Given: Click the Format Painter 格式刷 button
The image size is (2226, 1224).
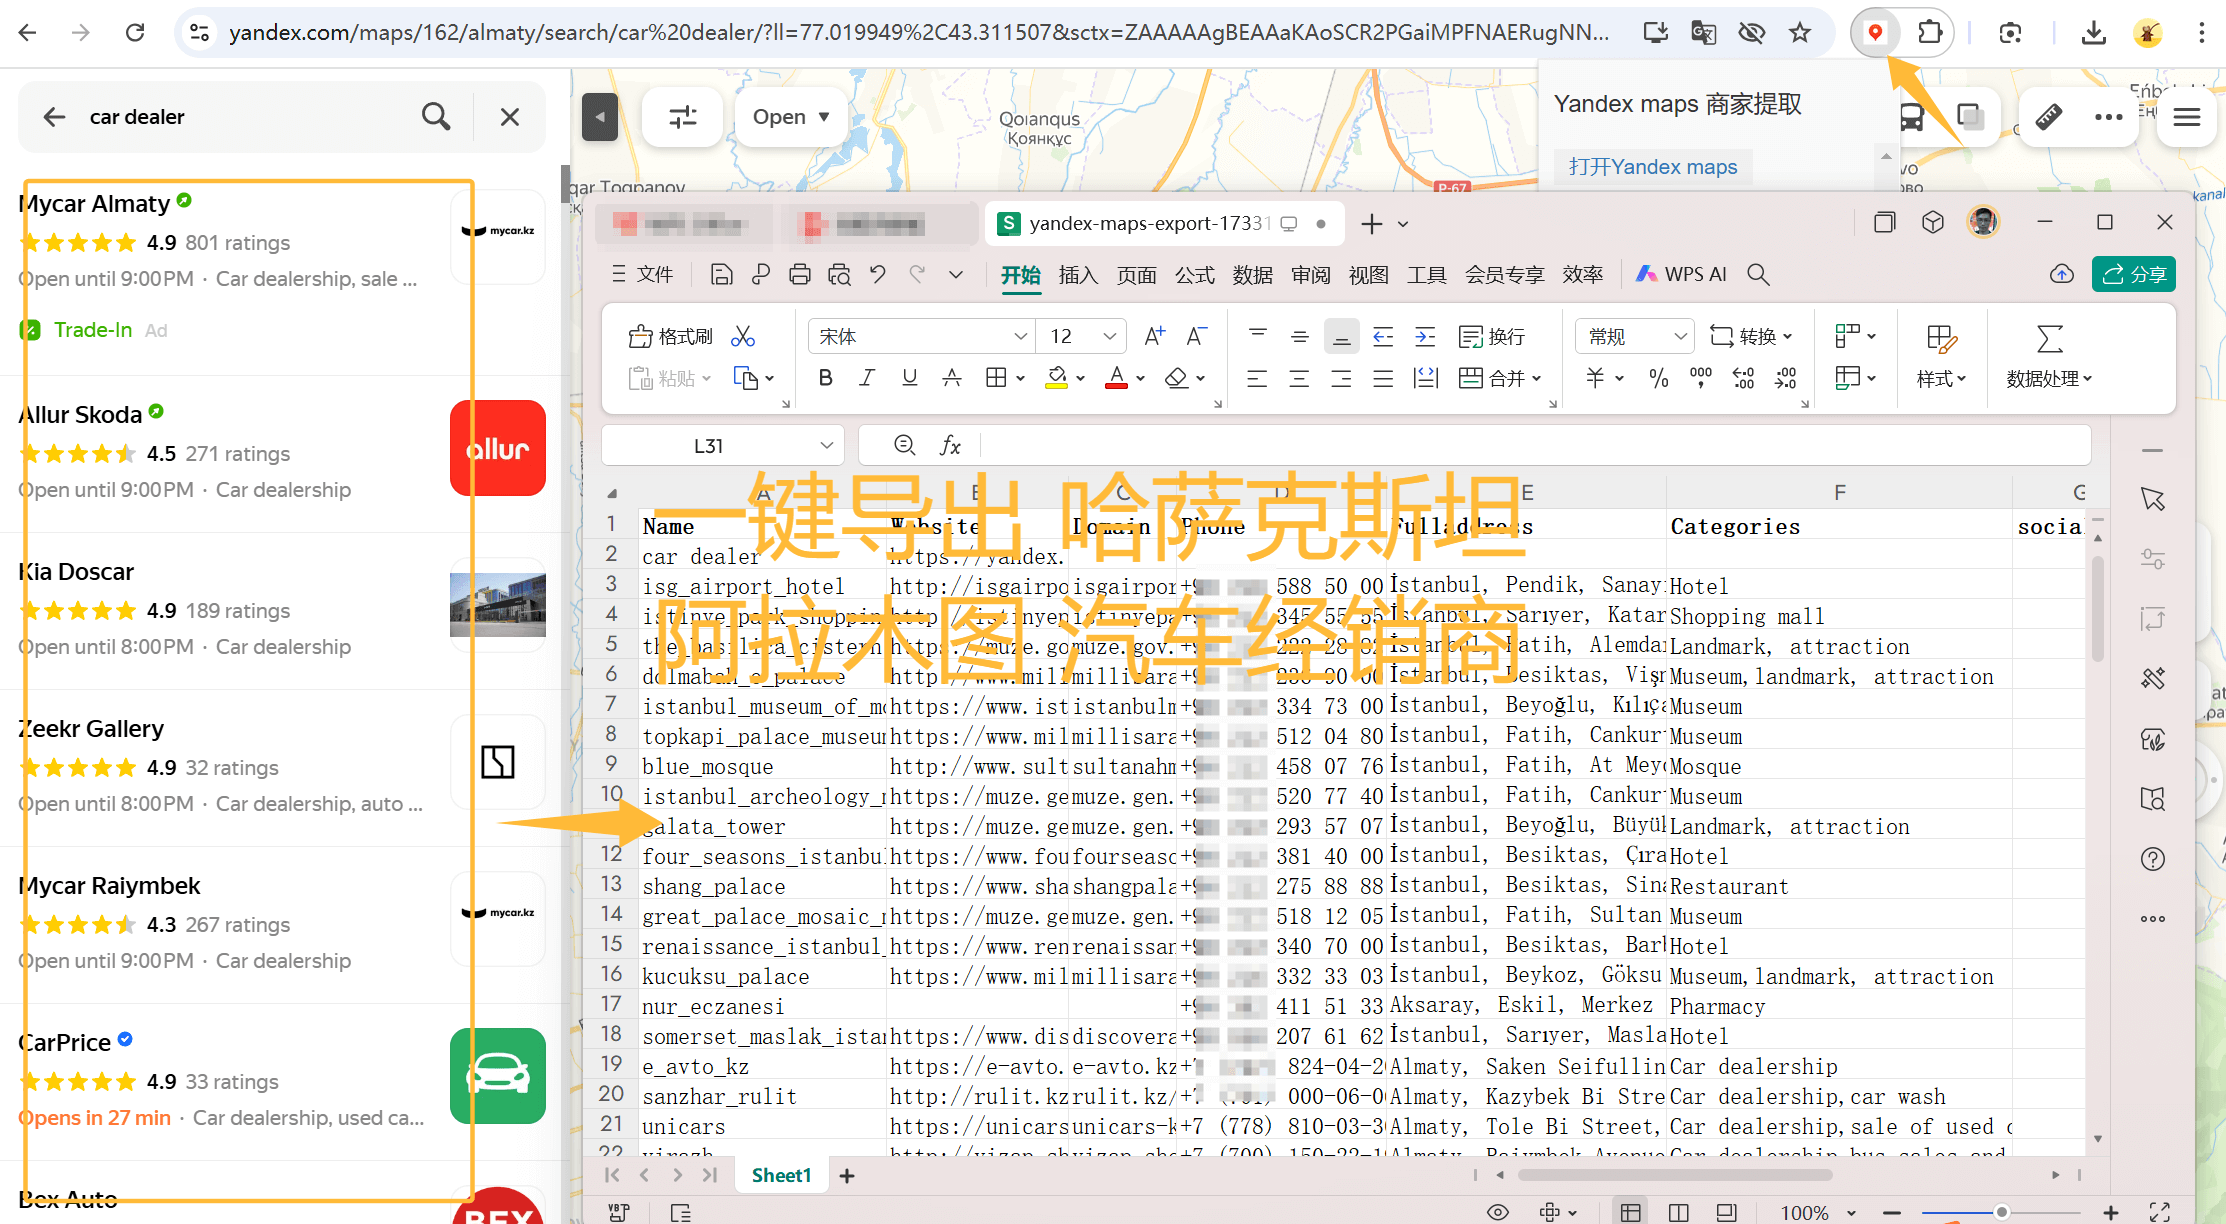Looking at the screenshot, I should 670,336.
